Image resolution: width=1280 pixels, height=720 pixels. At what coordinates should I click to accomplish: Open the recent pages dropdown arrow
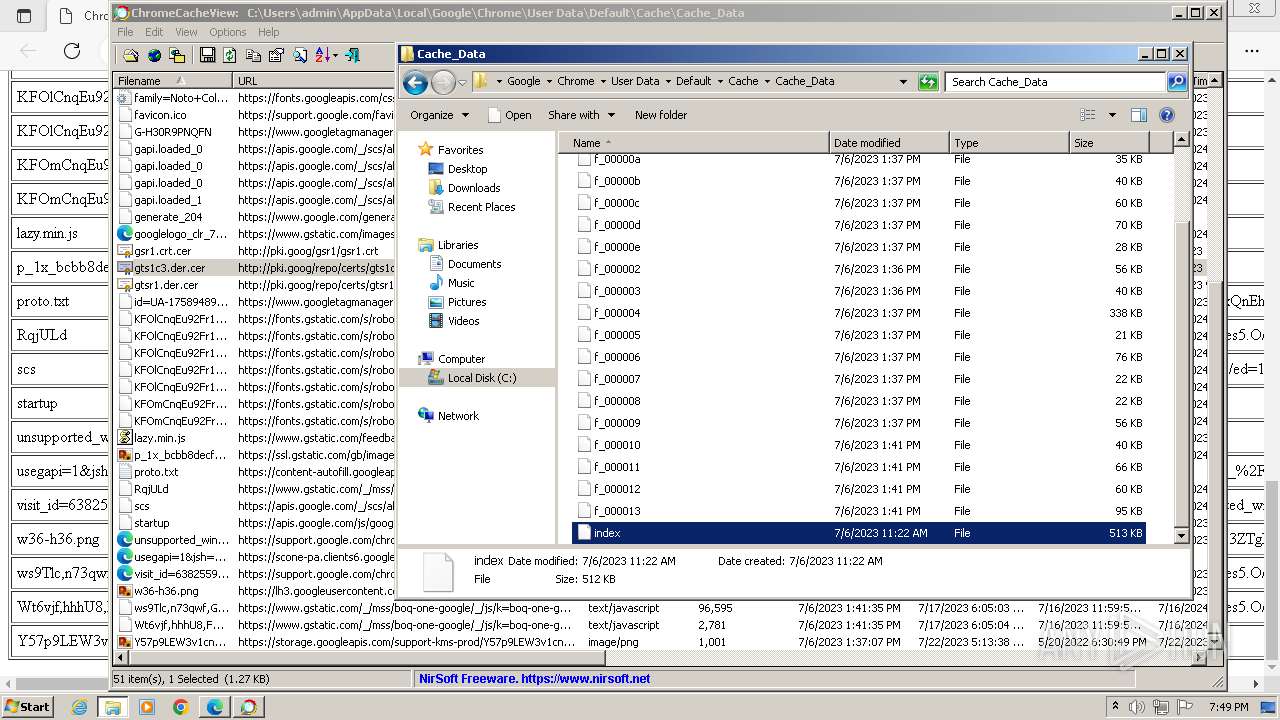(x=462, y=83)
